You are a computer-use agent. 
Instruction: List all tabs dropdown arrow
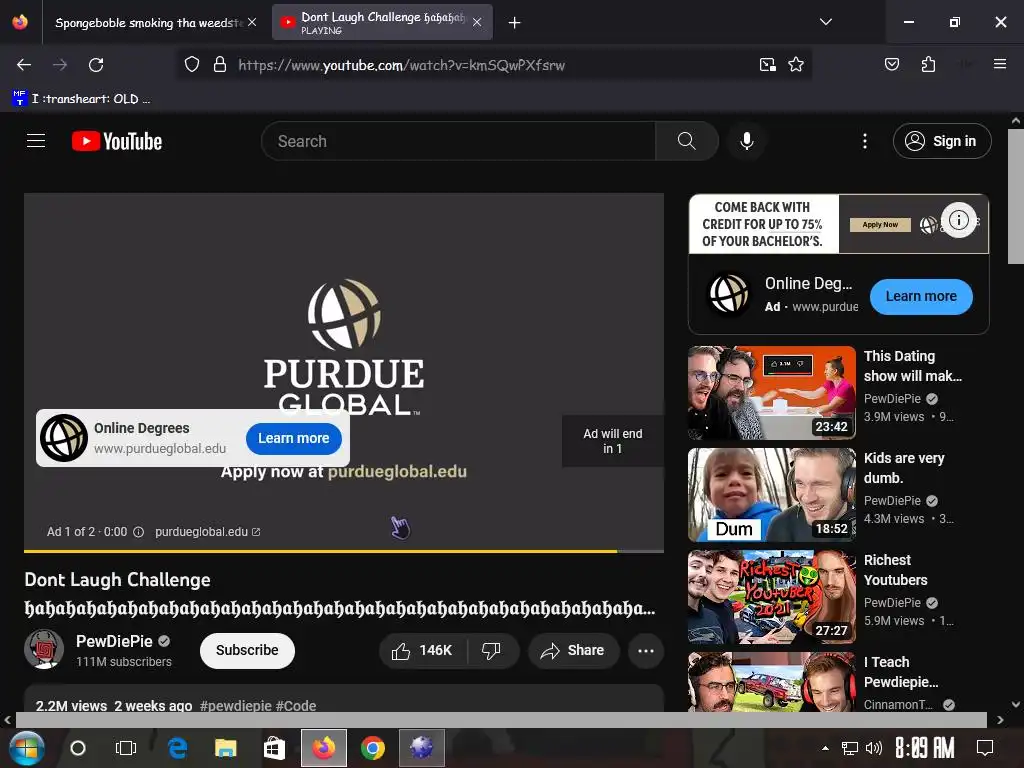click(825, 22)
